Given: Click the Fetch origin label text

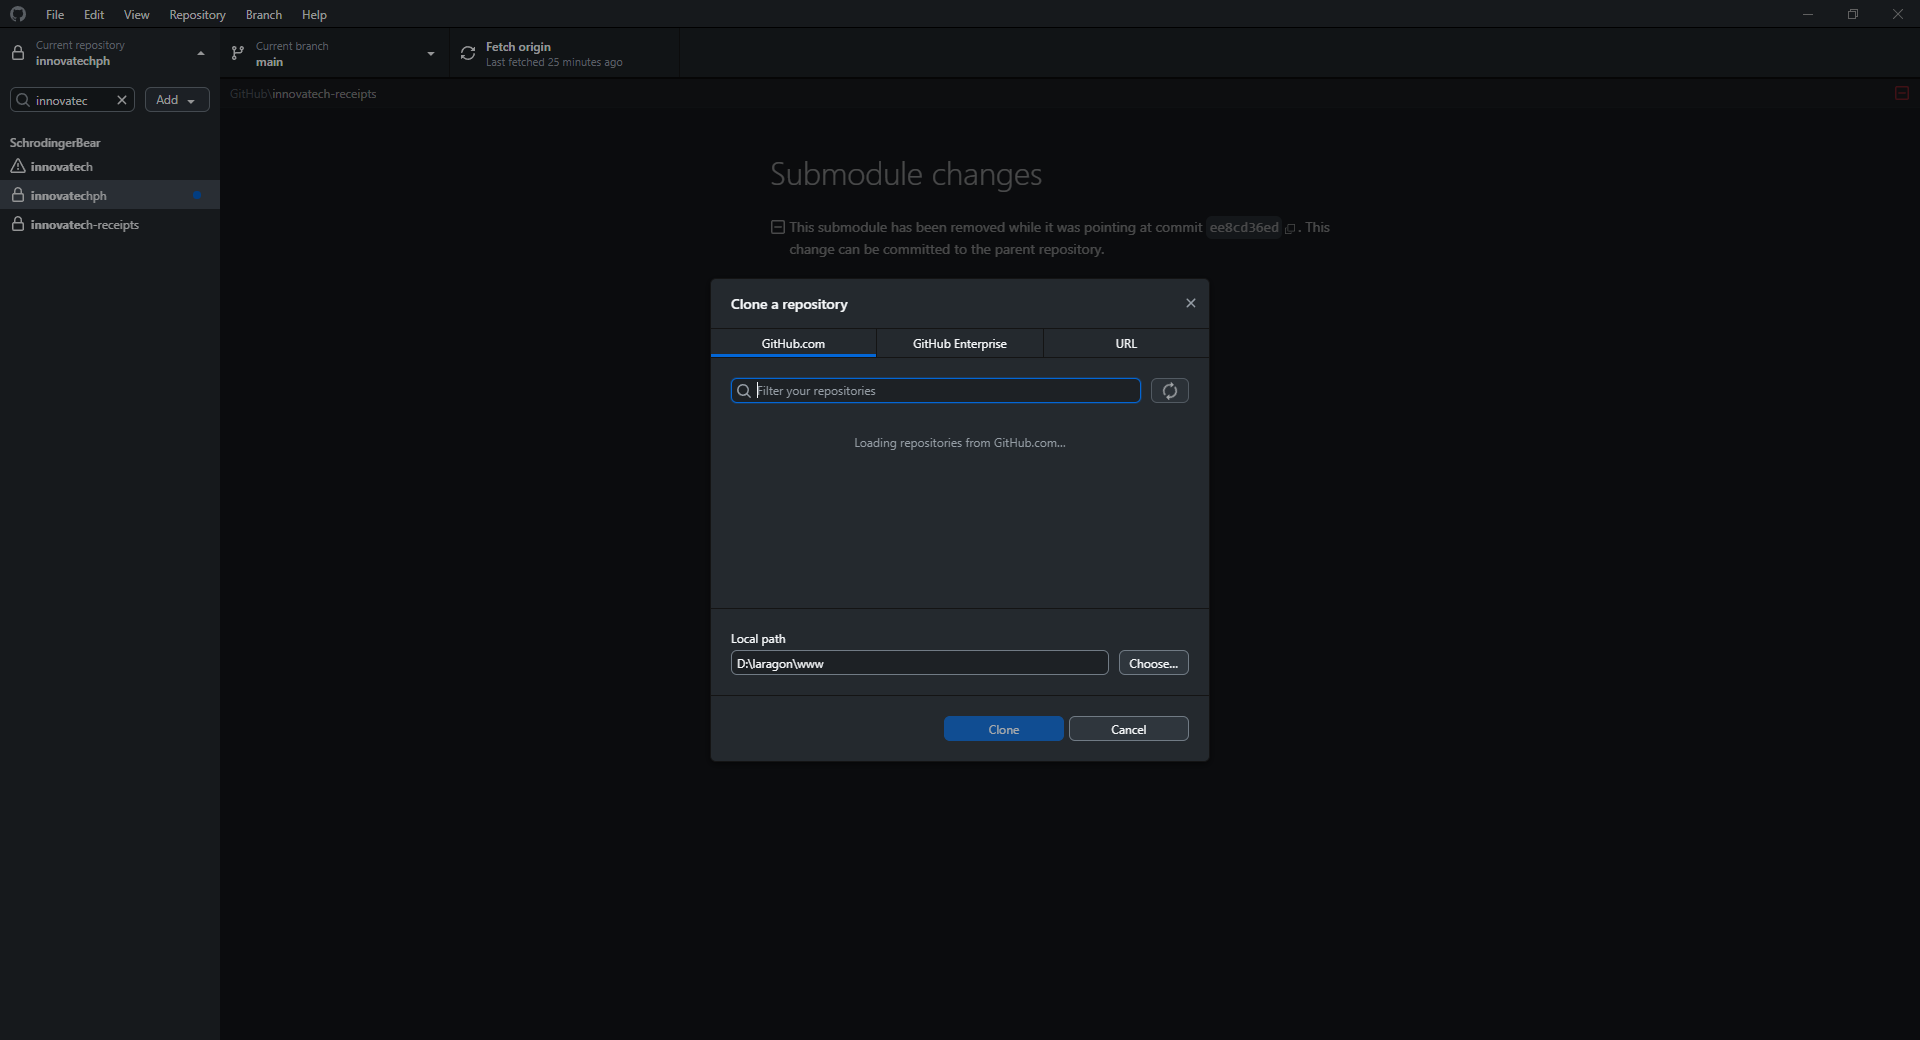Looking at the screenshot, I should click(x=518, y=46).
